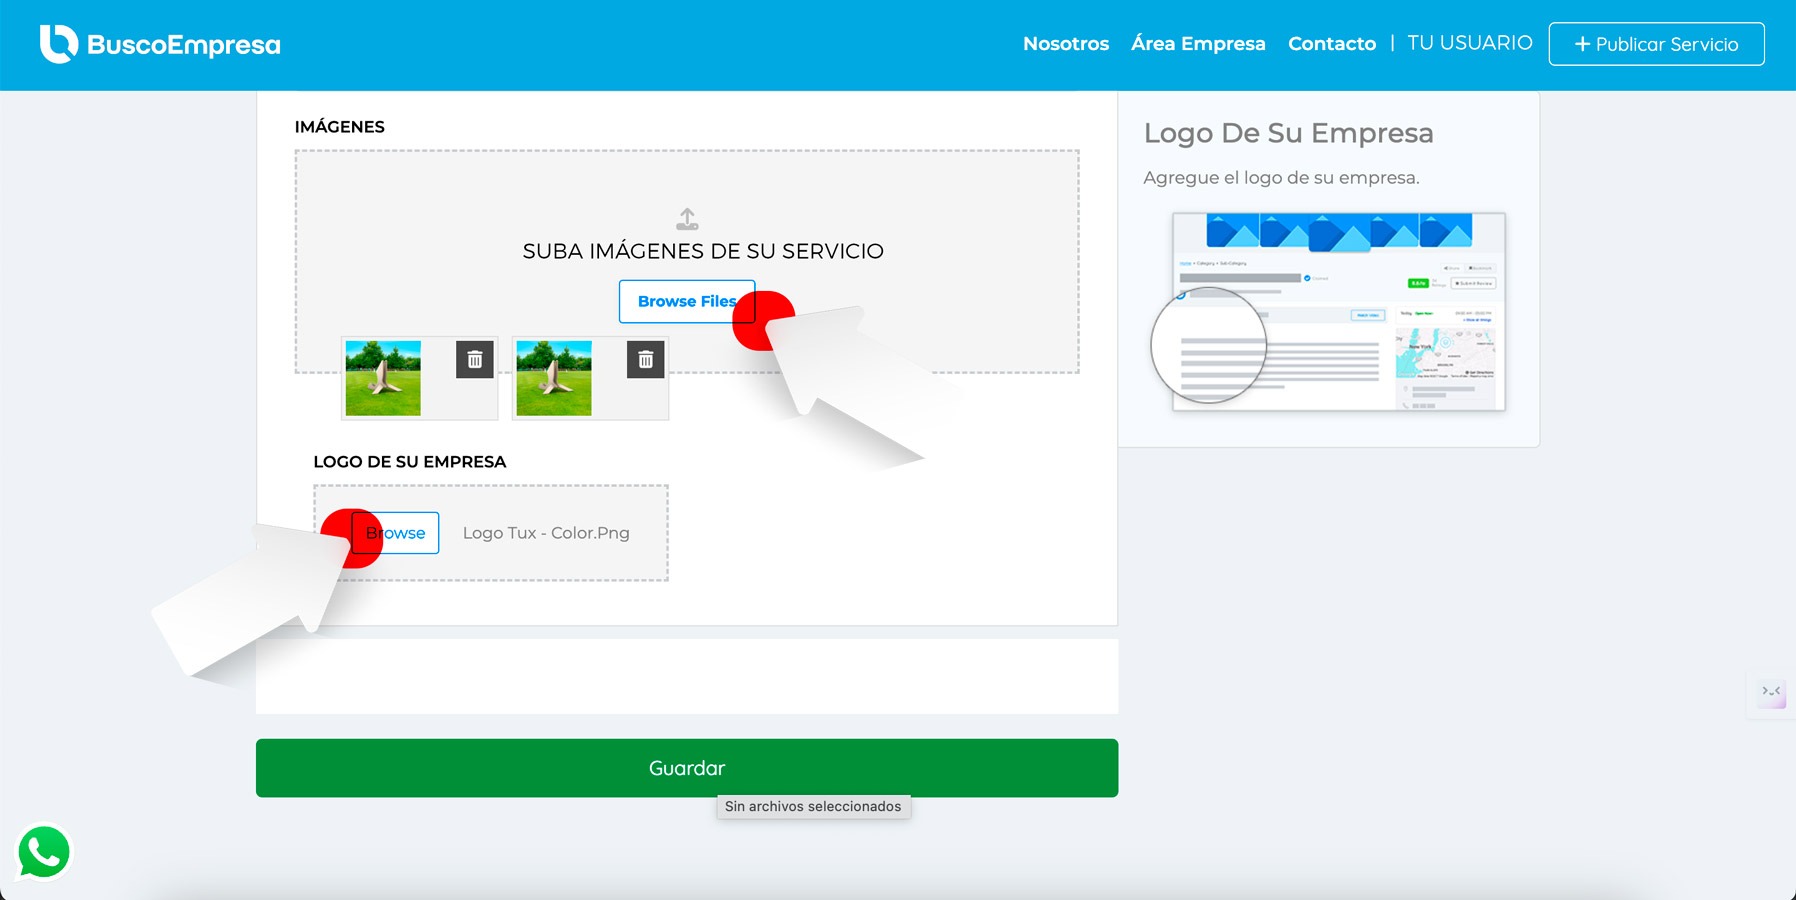The width and height of the screenshot is (1796, 900).
Task: Click the upload arrow icon in dropzone
Action: pyautogui.click(x=687, y=219)
